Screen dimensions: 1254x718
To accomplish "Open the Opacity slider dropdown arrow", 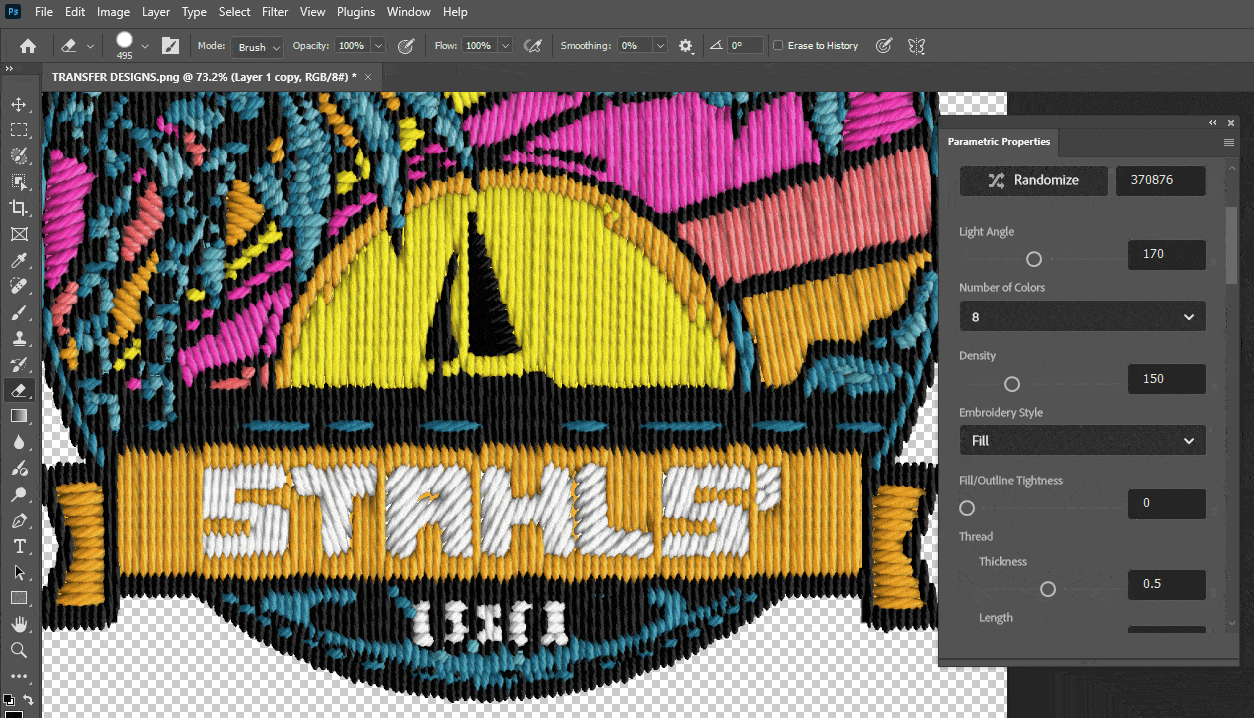I will coord(378,46).
